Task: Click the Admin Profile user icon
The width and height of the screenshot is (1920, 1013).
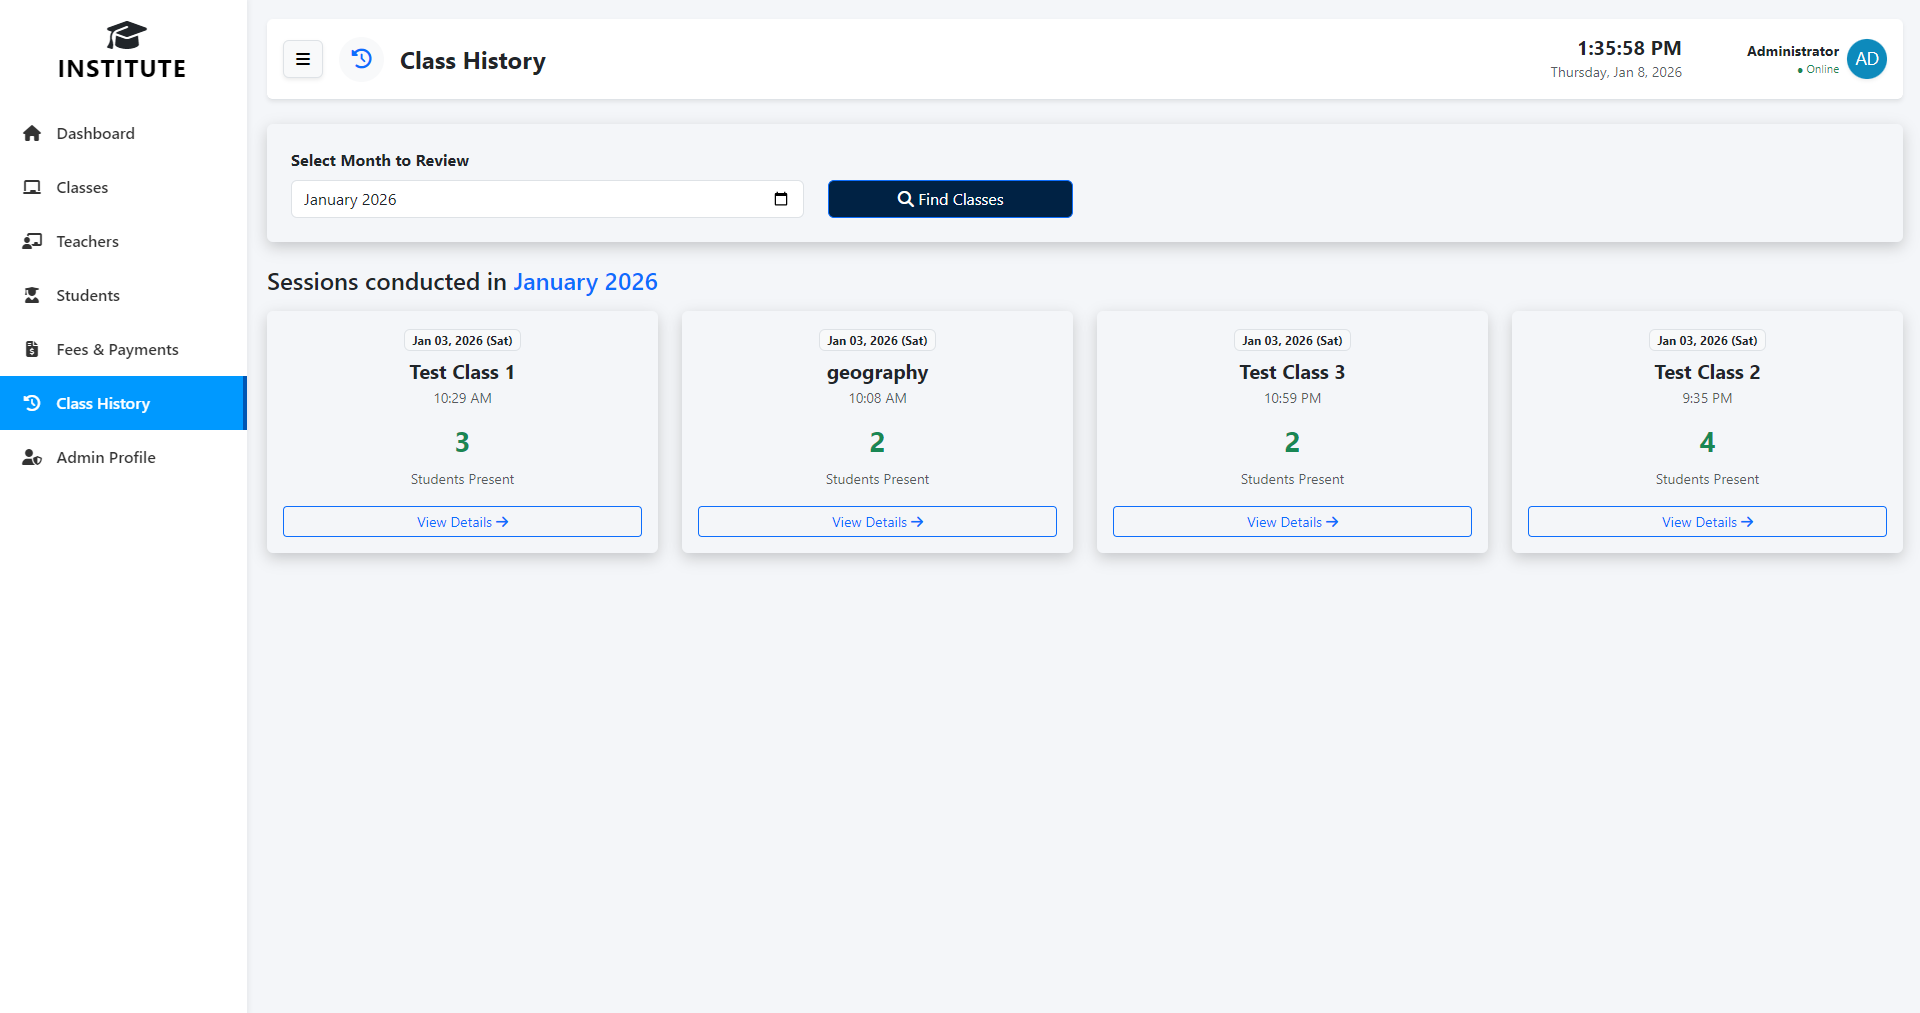Action: pos(32,458)
